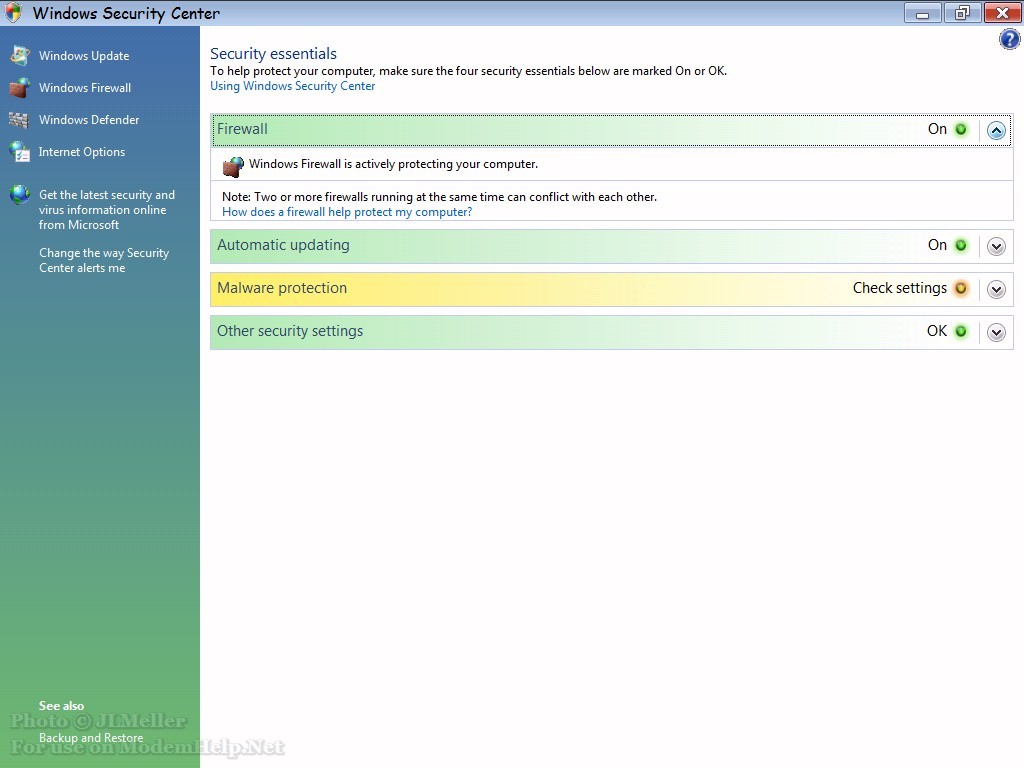Click the See also heading in sidebar
Image resolution: width=1024 pixels, height=768 pixels.
(61, 705)
